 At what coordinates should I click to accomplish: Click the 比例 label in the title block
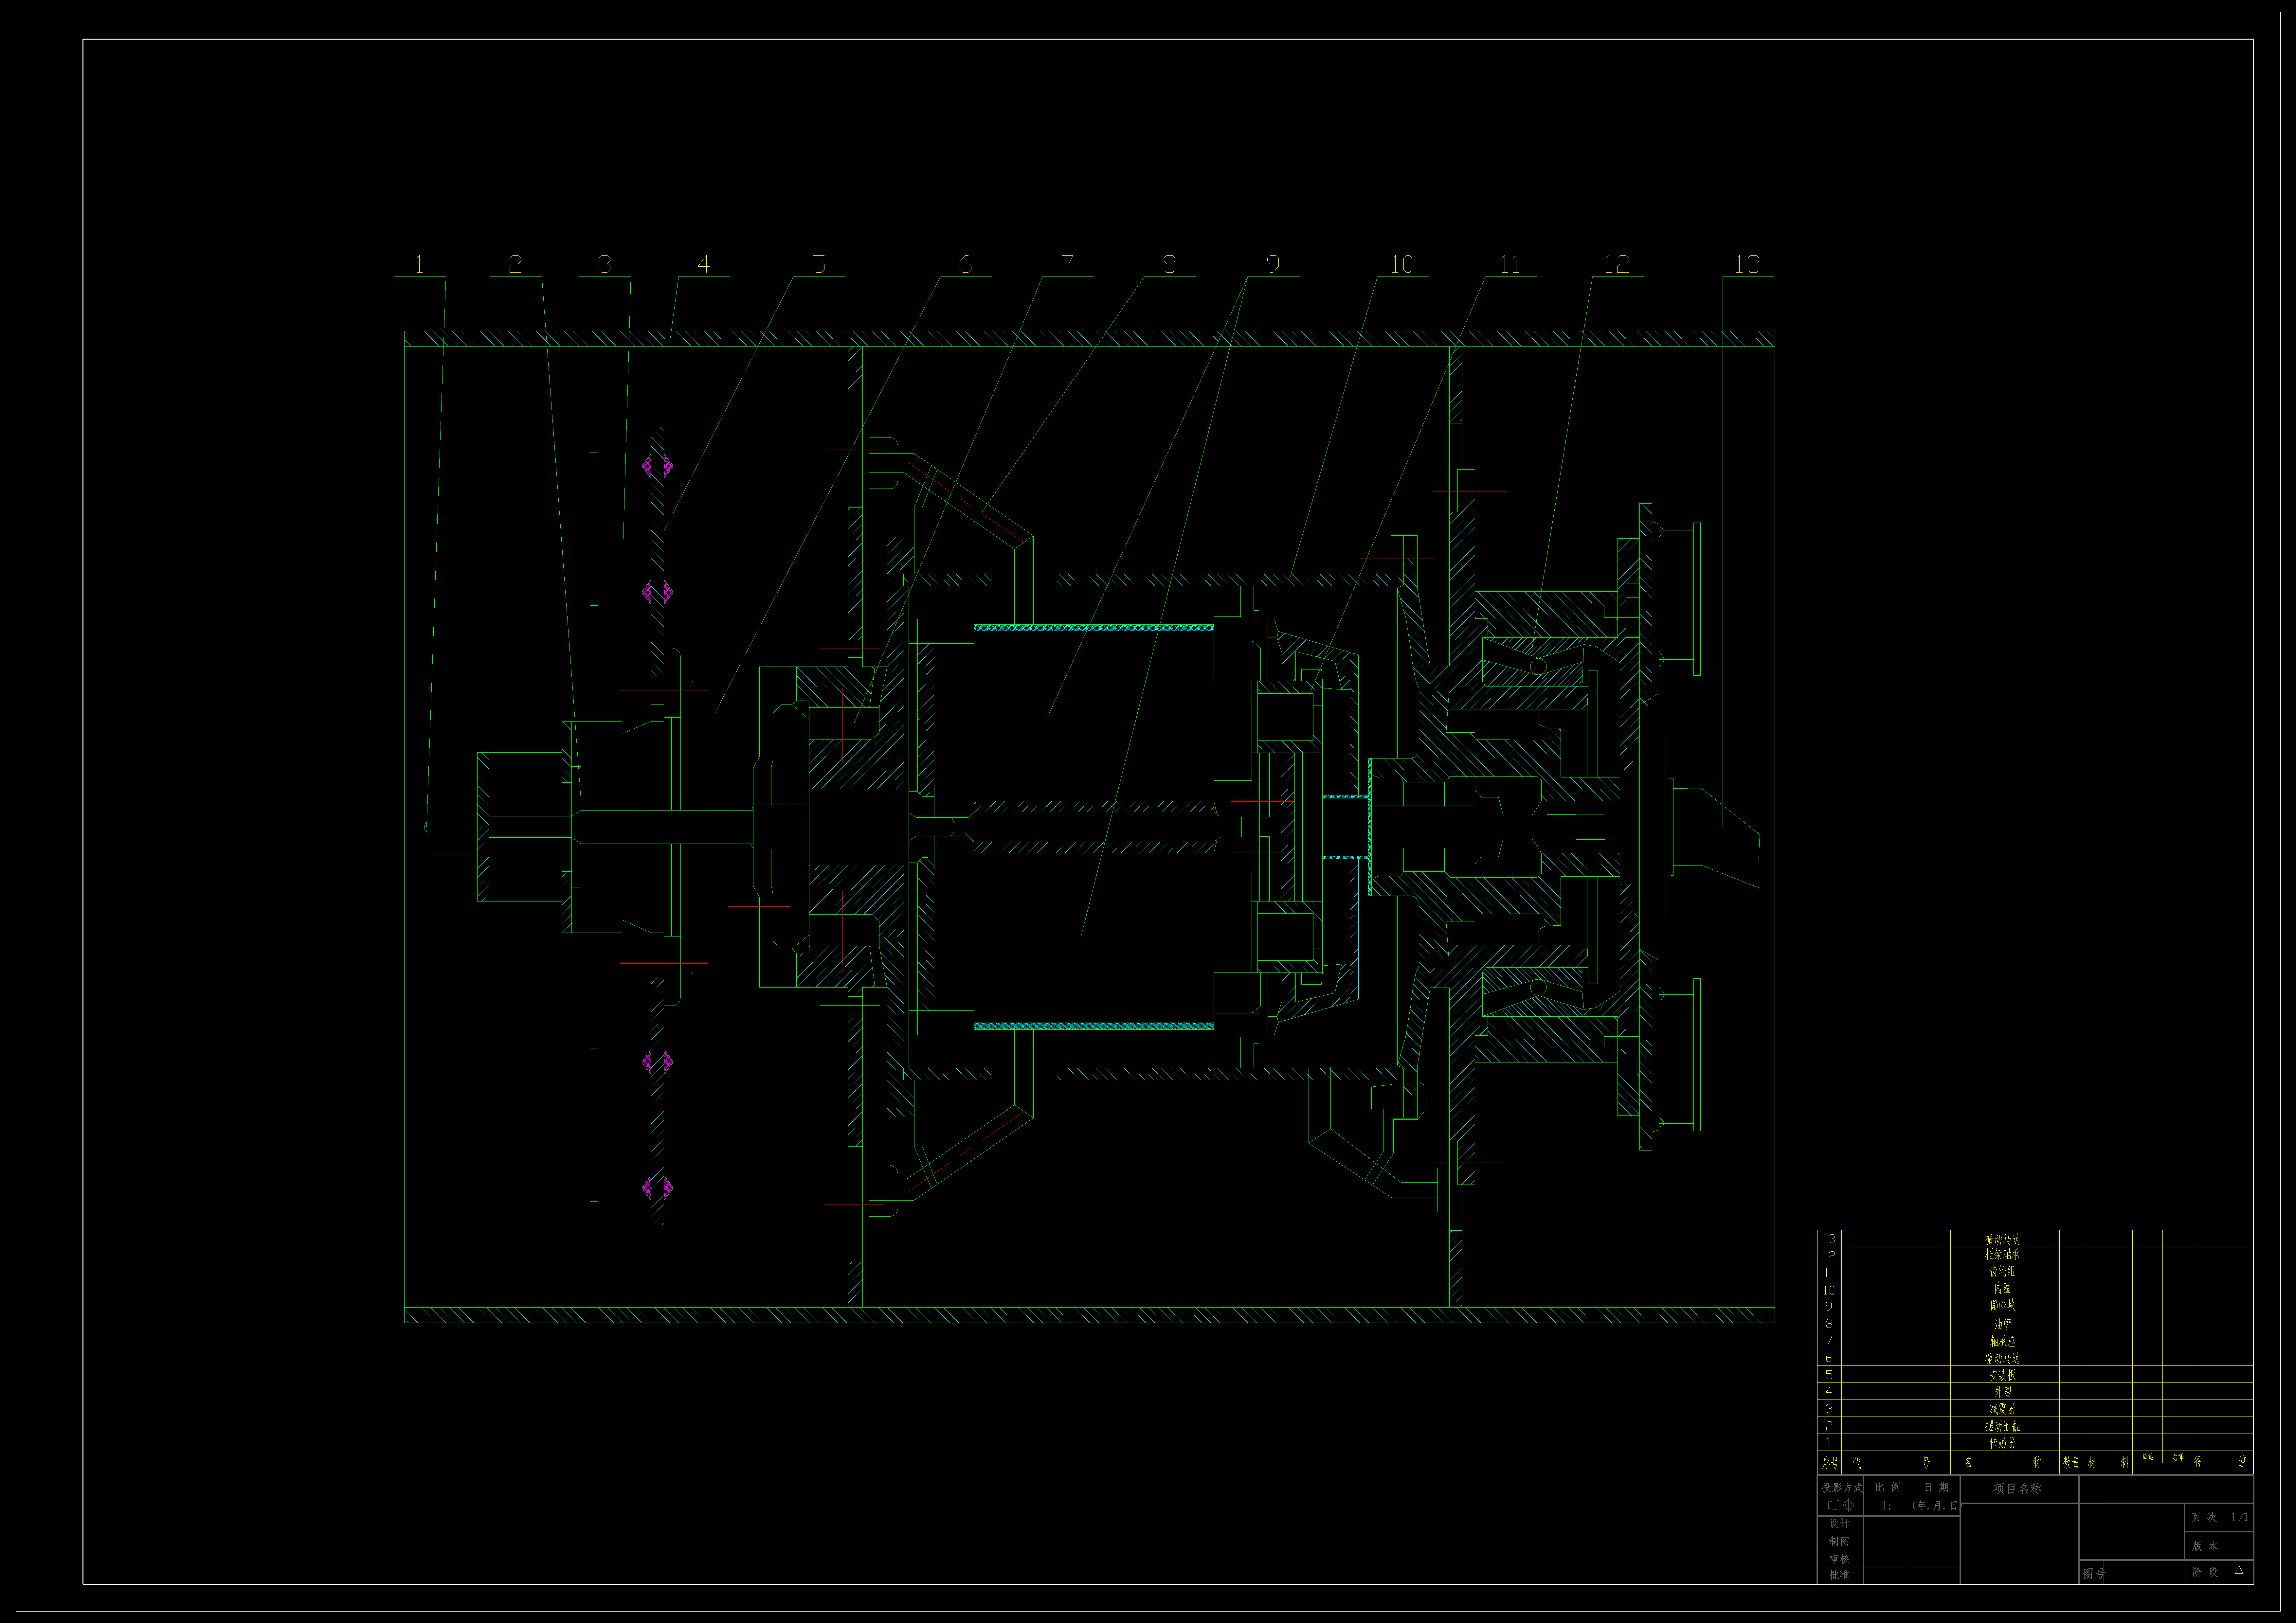(x=1888, y=1487)
